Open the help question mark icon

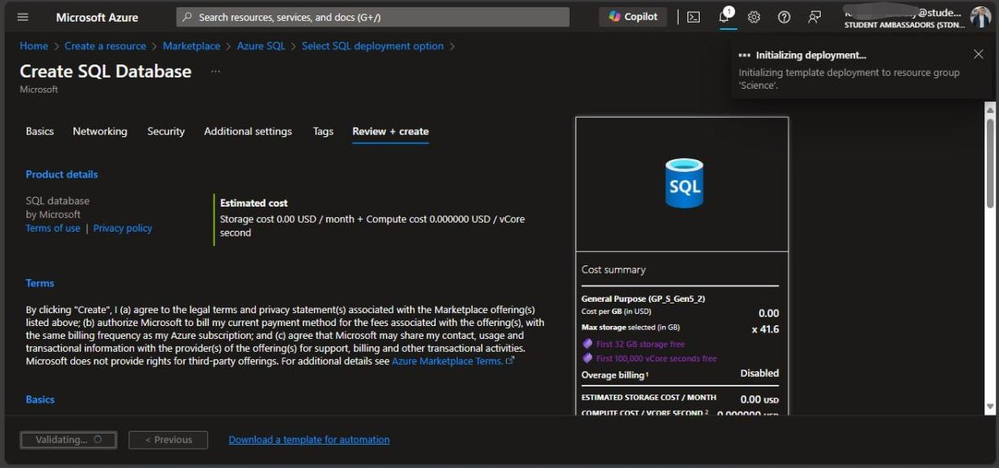[784, 17]
